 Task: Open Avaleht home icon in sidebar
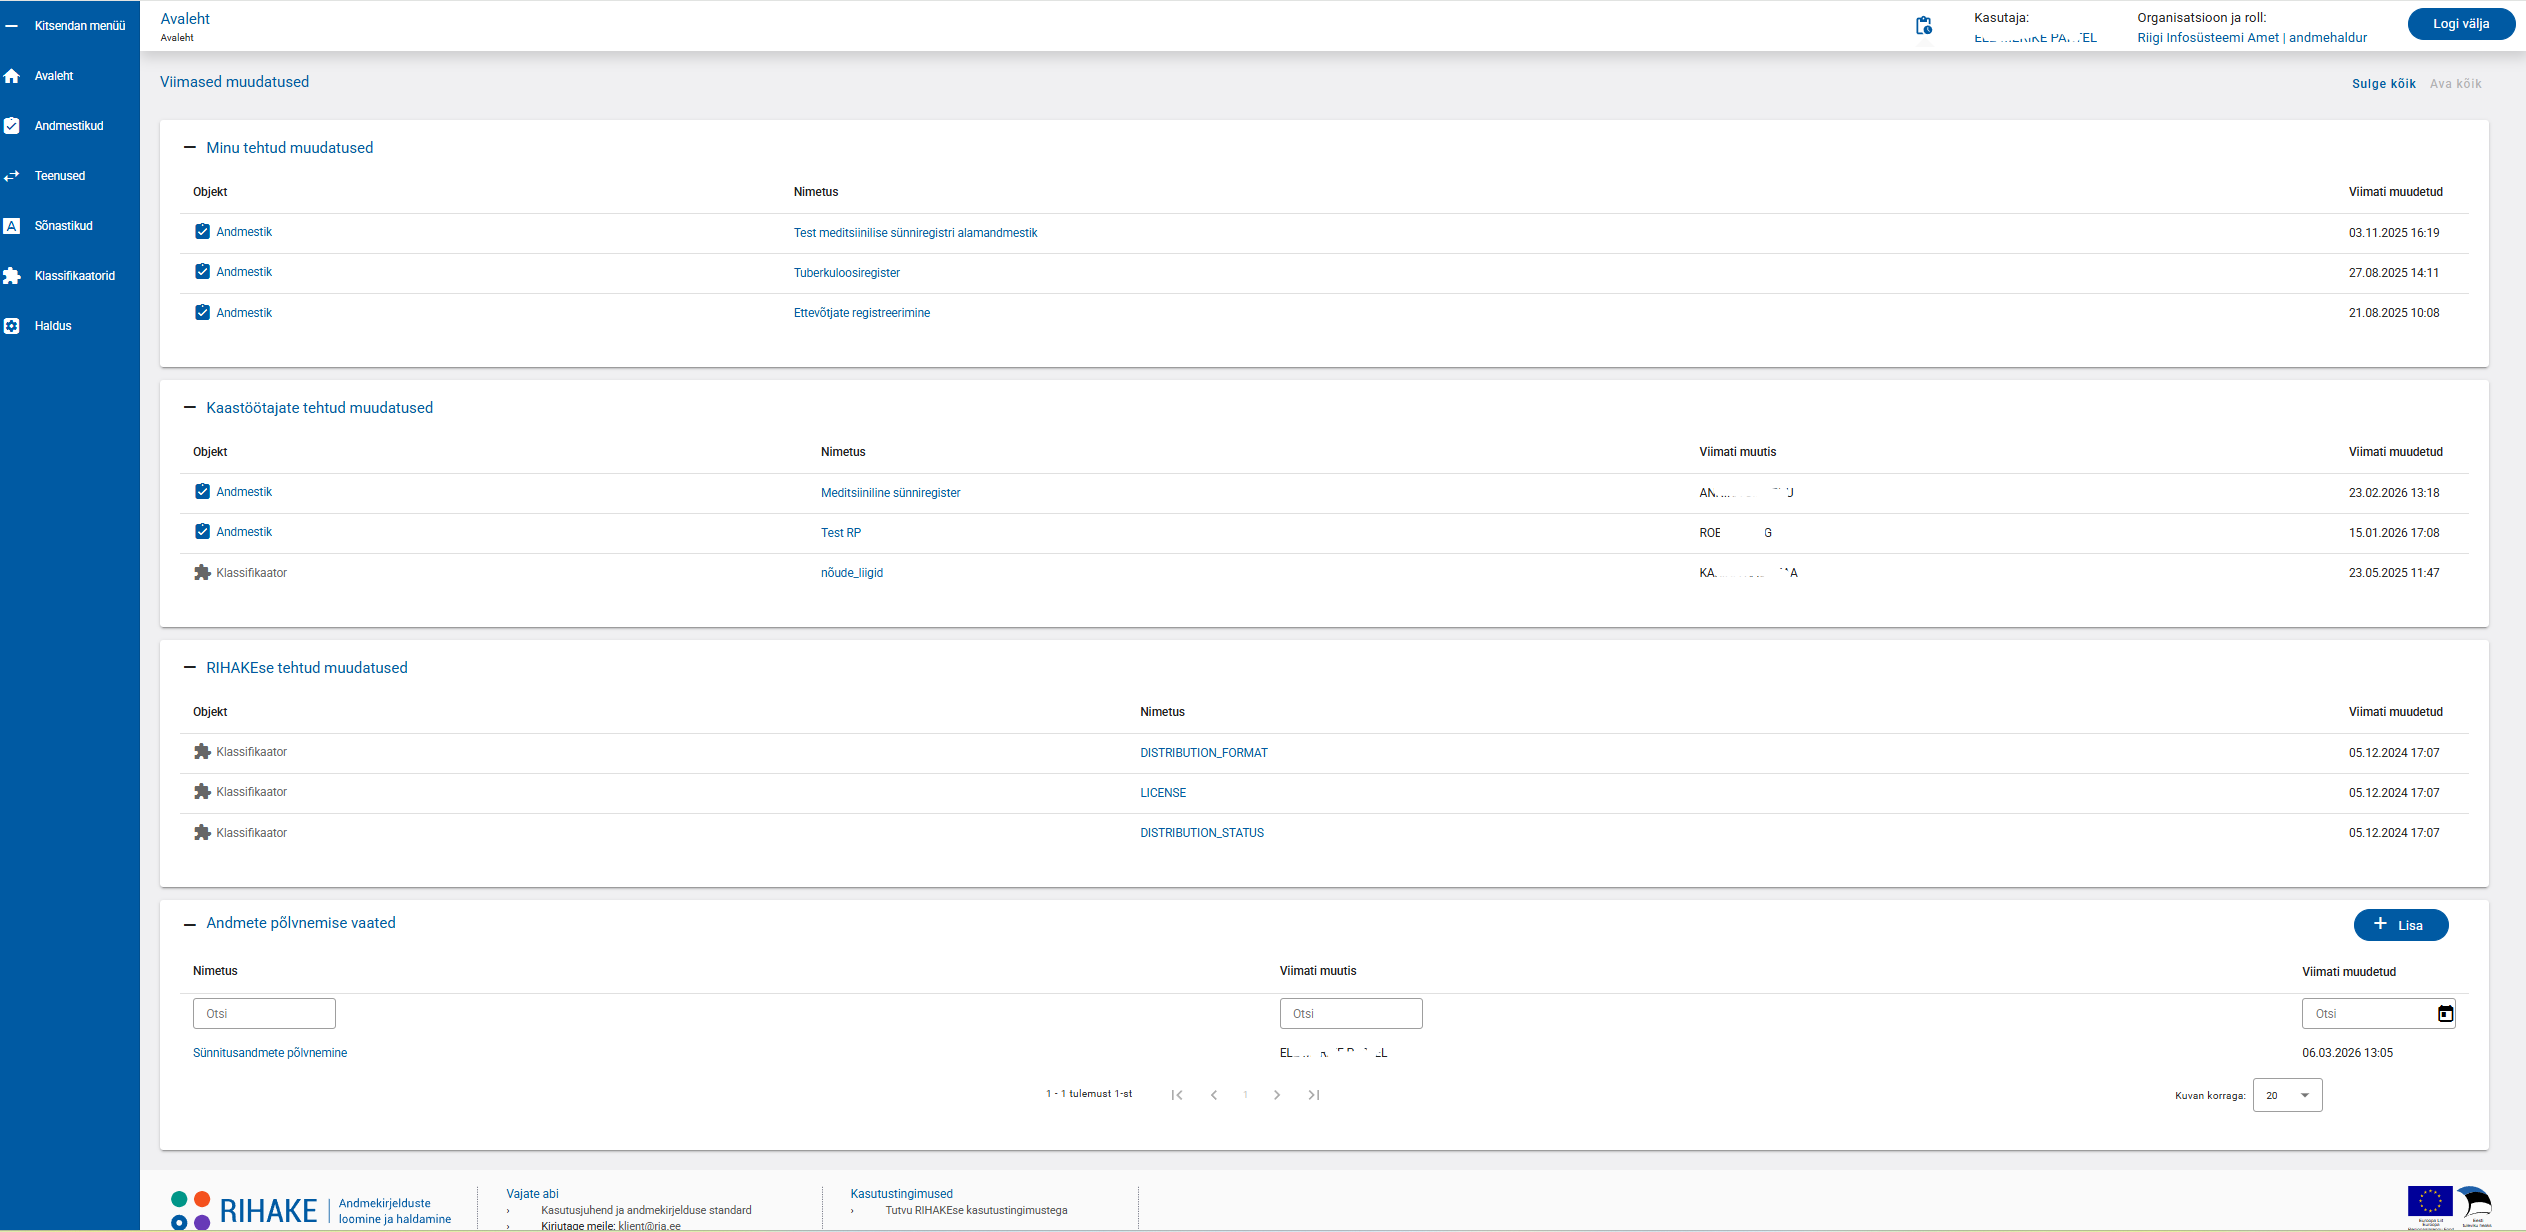coord(12,76)
